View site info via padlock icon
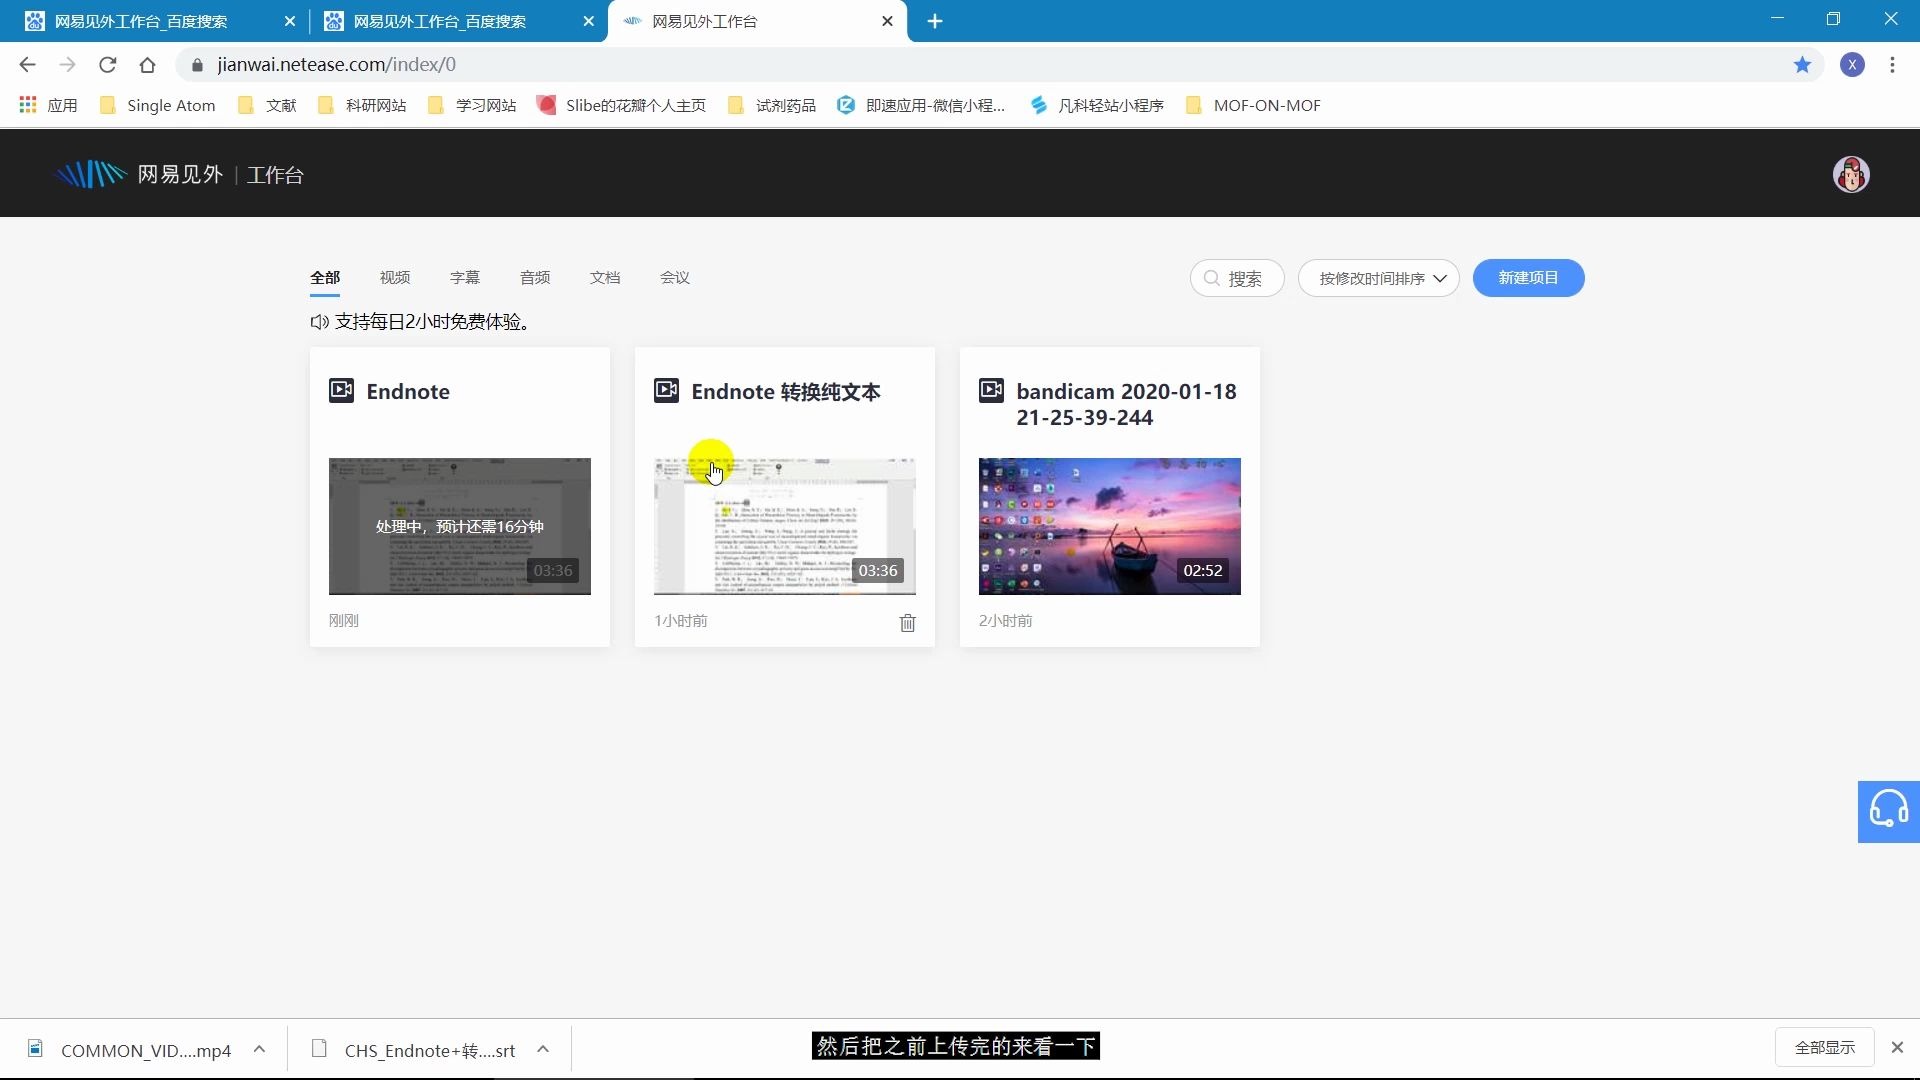 pos(197,65)
